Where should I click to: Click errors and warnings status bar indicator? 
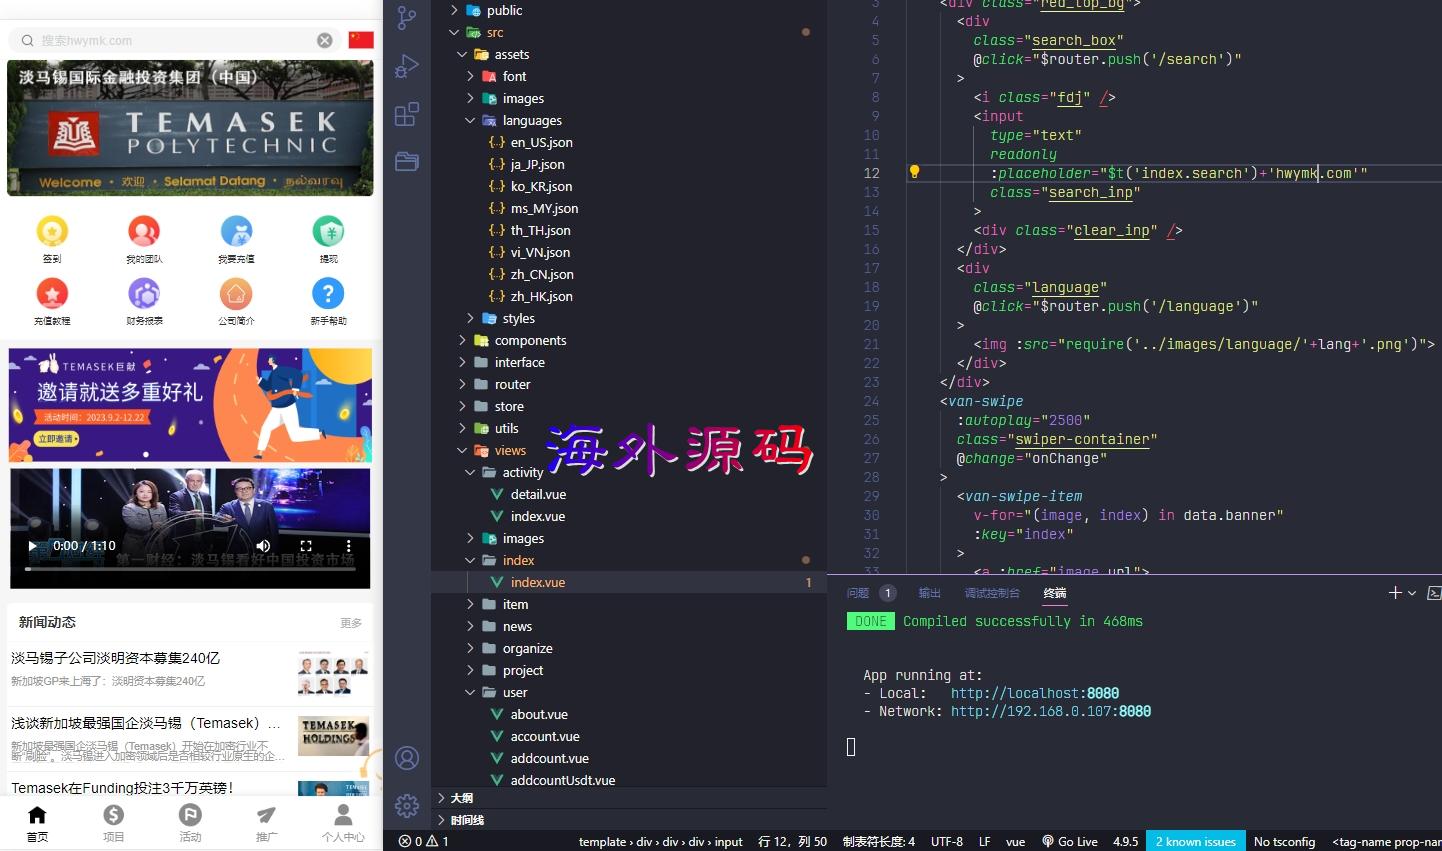pyautogui.click(x=423, y=841)
